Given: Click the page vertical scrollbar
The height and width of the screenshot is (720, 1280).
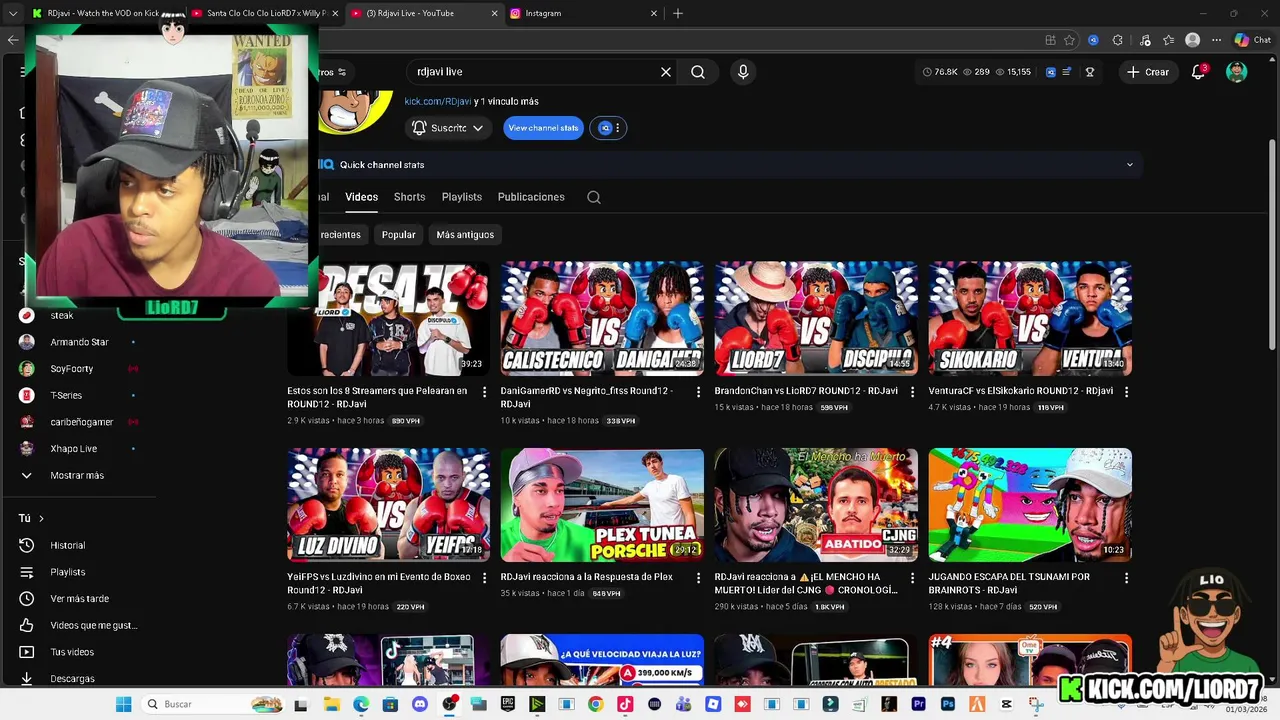Looking at the screenshot, I should point(1272,245).
